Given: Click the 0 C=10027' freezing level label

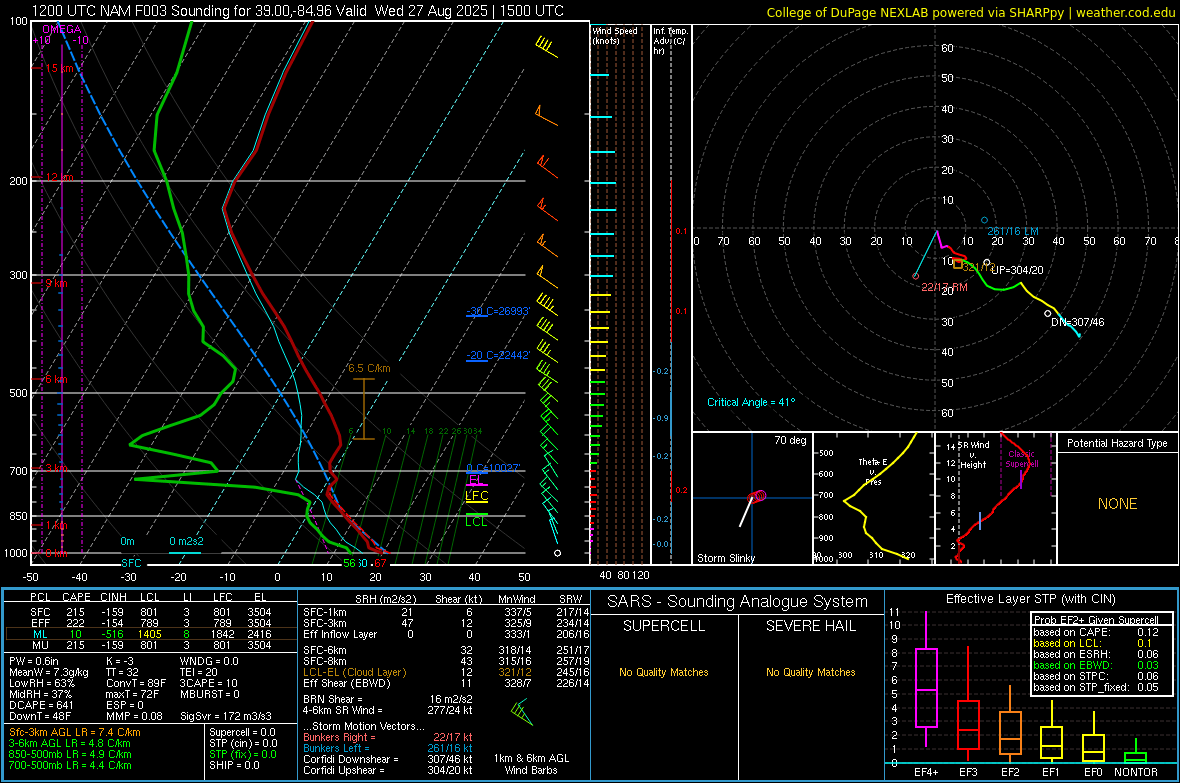Looking at the screenshot, I should click(x=494, y=468).
